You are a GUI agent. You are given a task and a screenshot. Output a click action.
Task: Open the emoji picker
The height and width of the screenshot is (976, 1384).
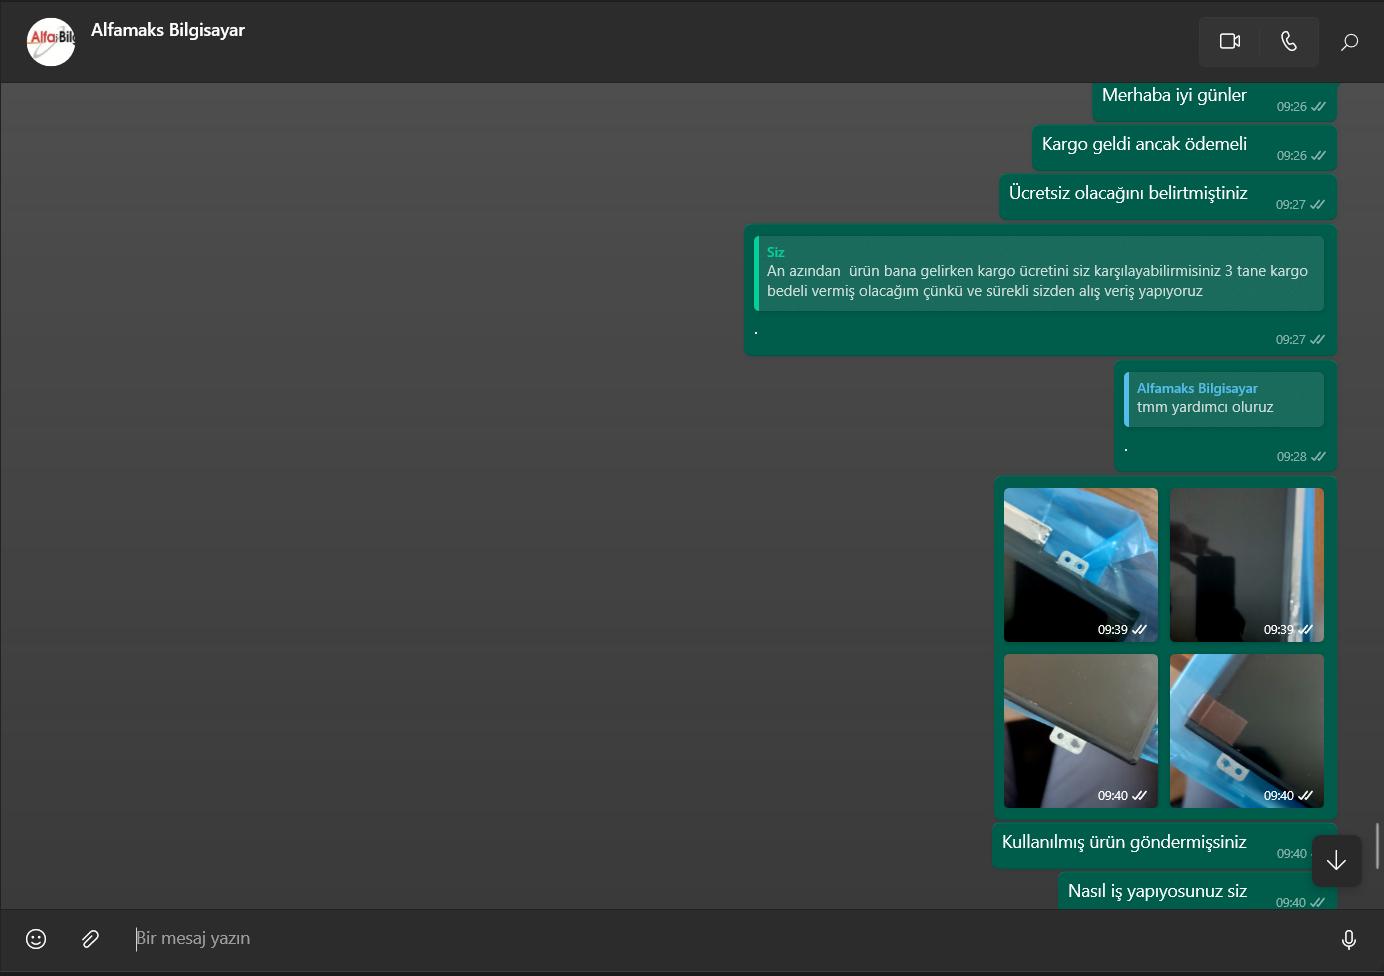36,939
